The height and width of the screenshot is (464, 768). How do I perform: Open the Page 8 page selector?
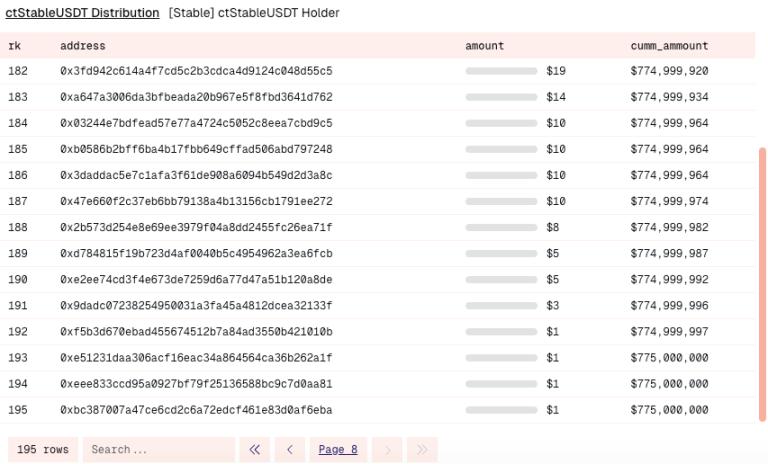(x=338, y=450)
